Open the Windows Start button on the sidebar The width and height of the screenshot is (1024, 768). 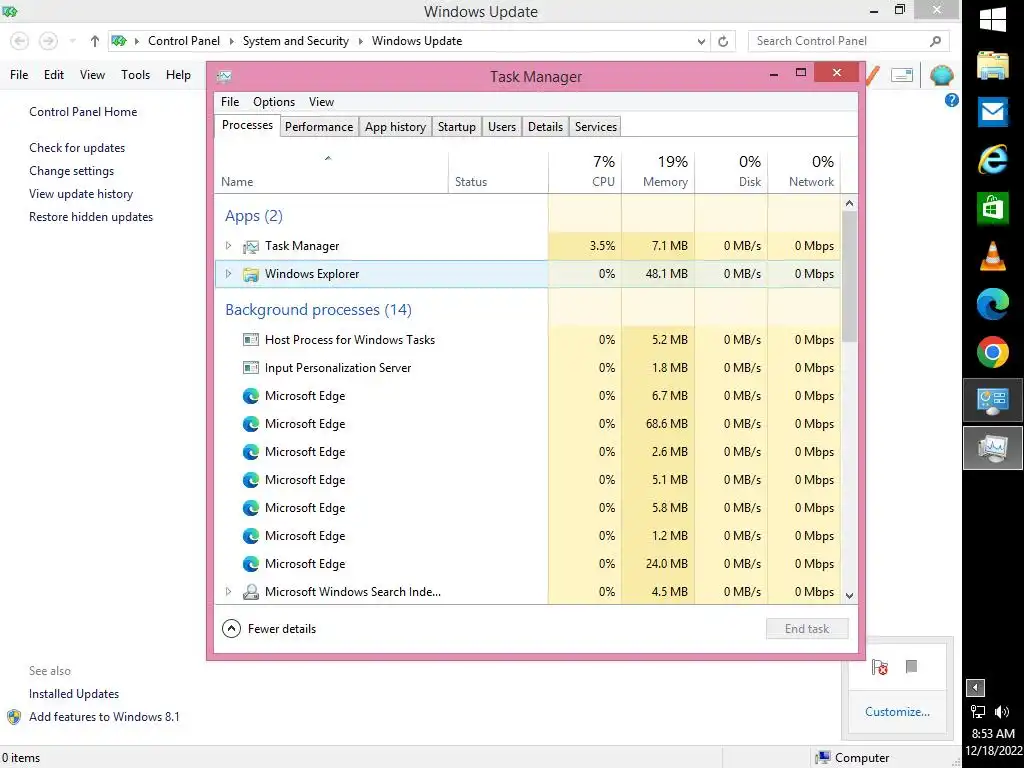pyautogui.click(x=993, y=19)
